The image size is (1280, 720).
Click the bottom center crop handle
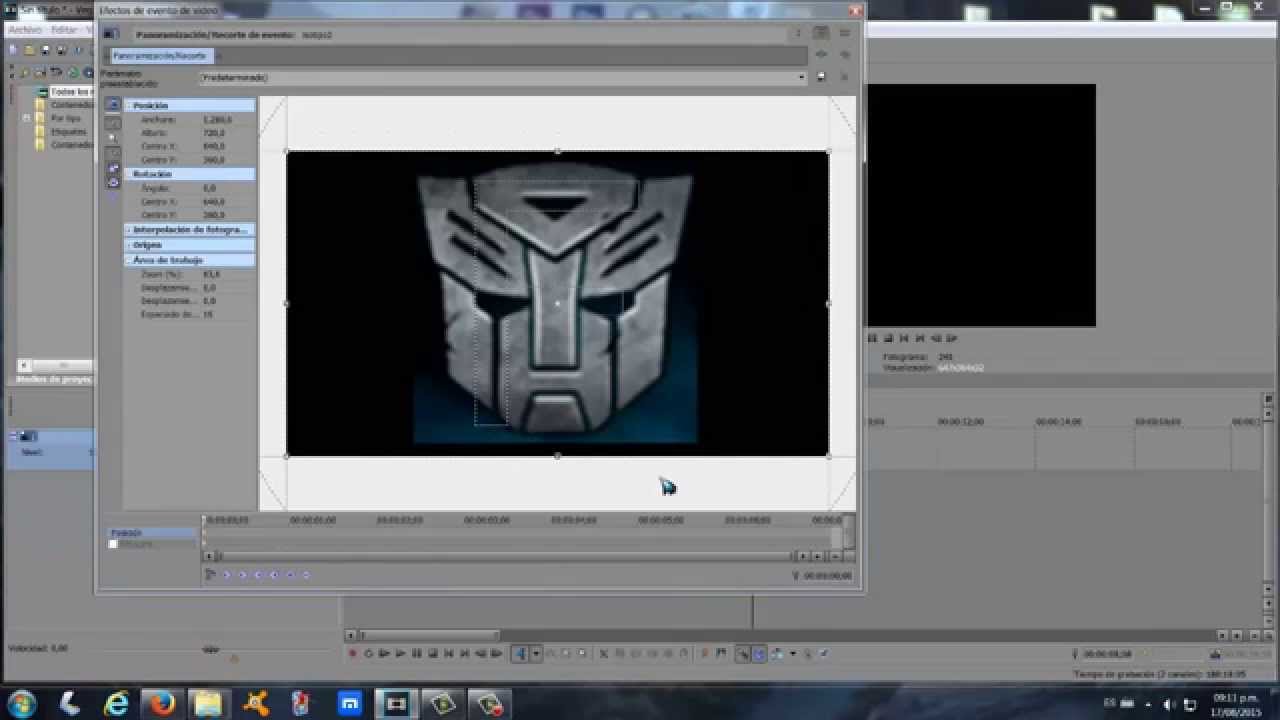pos(557,456)
